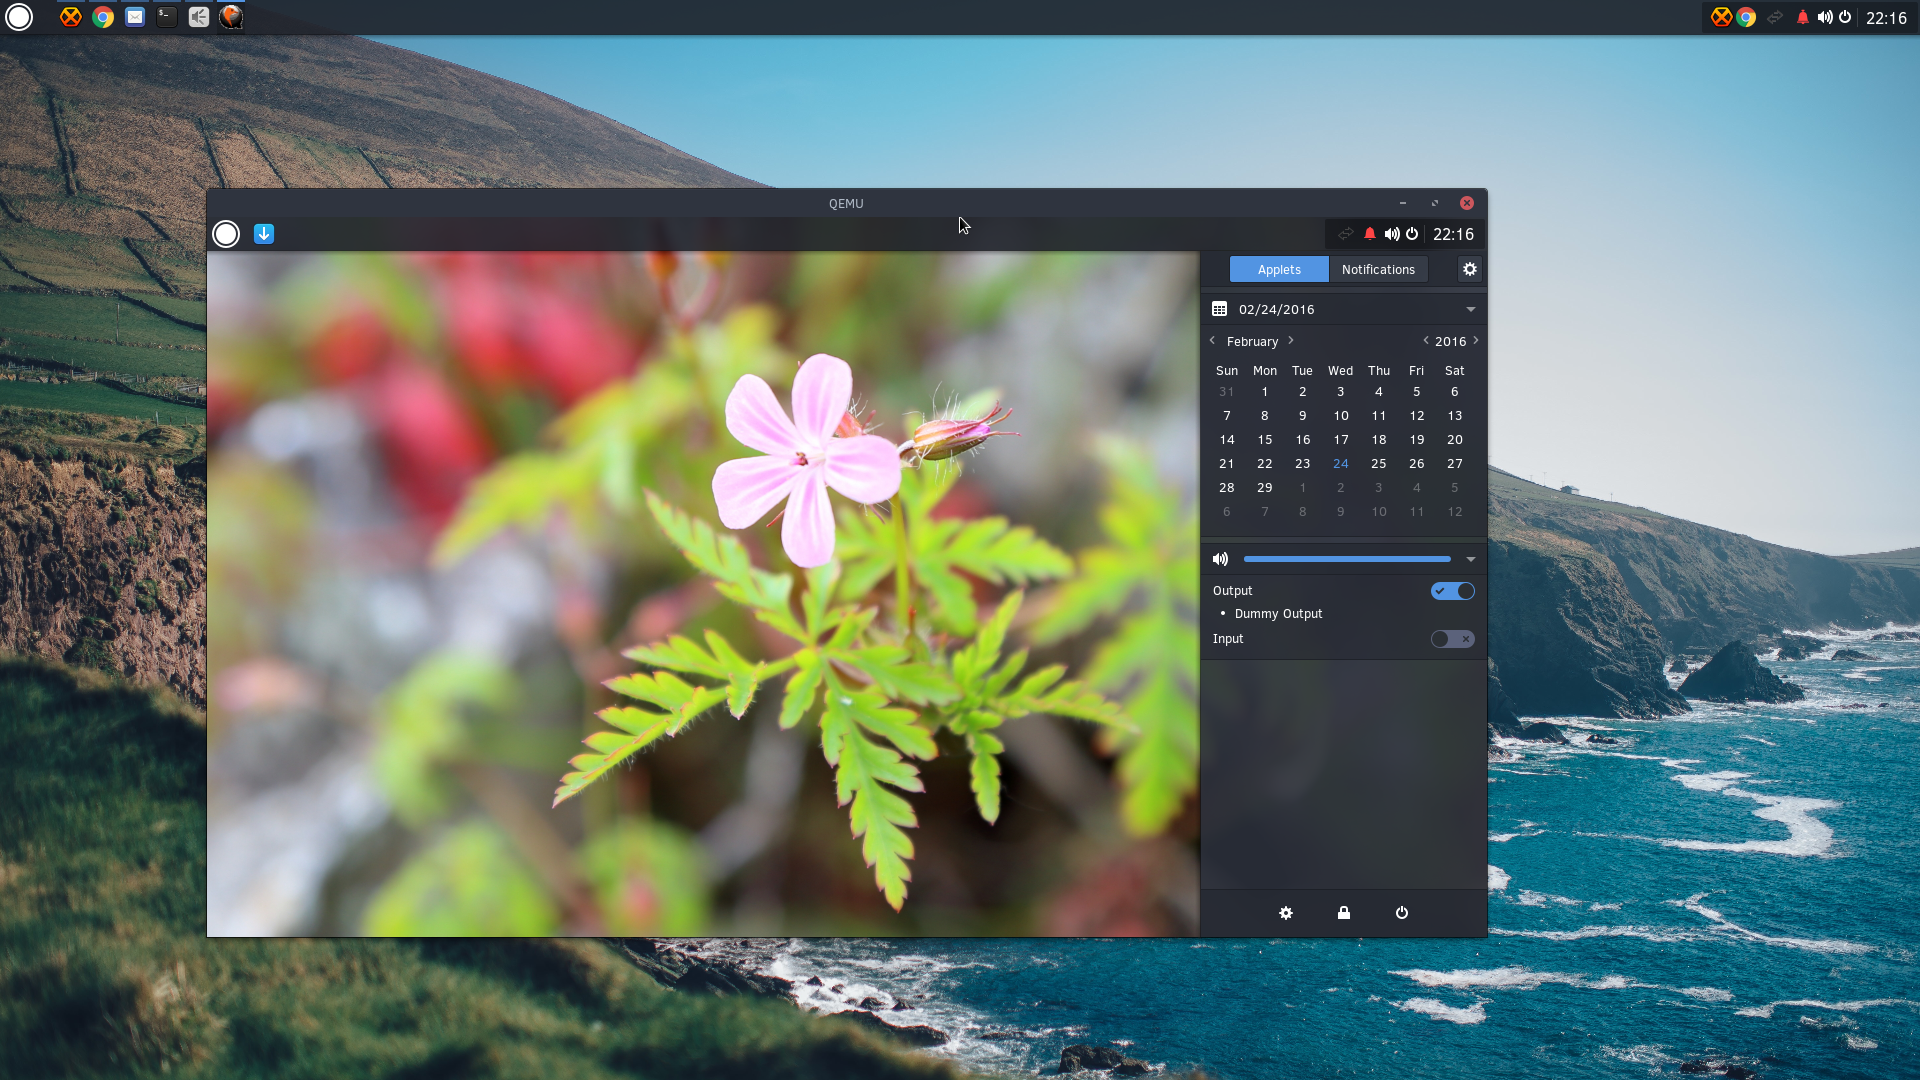
Task: Click the speaker icon beside the volume slider
Action: click(x=1220, y=559)
